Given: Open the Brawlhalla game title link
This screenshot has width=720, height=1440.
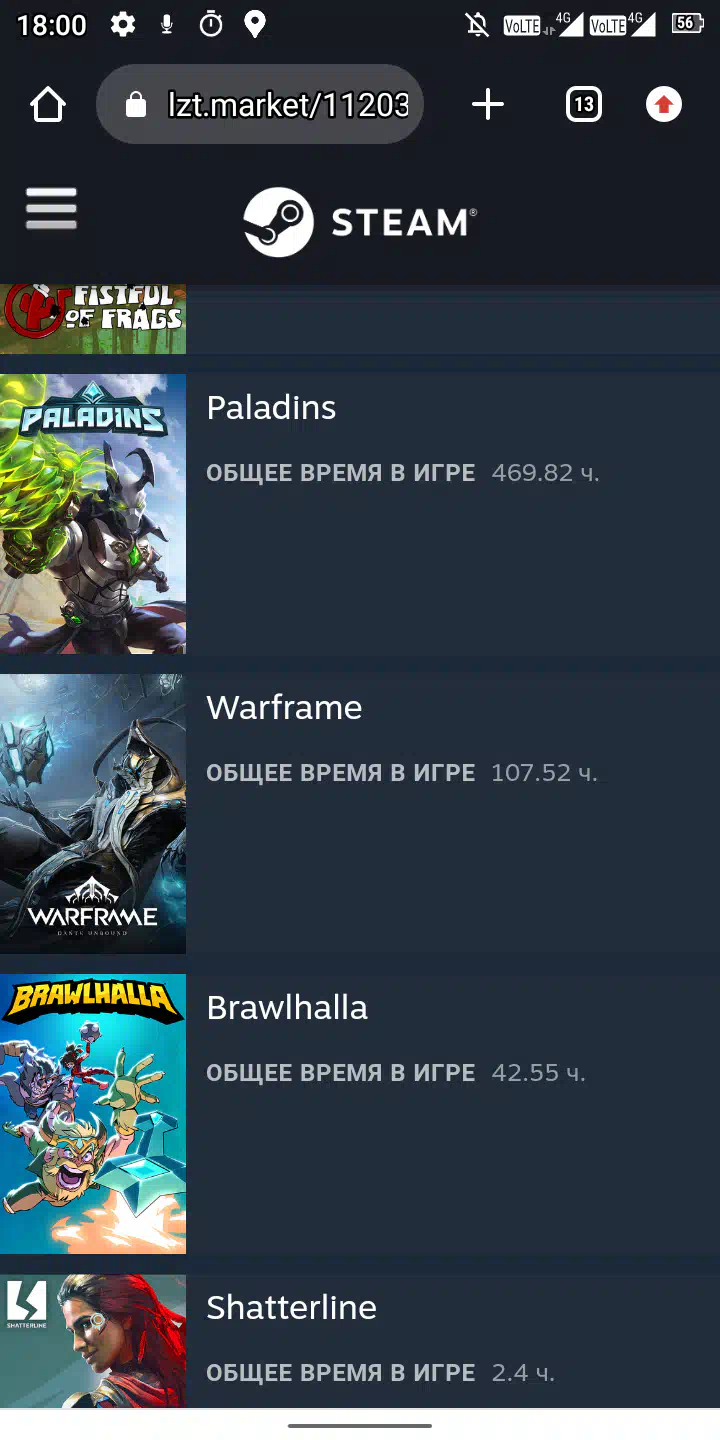Looking at the screenshot, I should [287, 1007].
